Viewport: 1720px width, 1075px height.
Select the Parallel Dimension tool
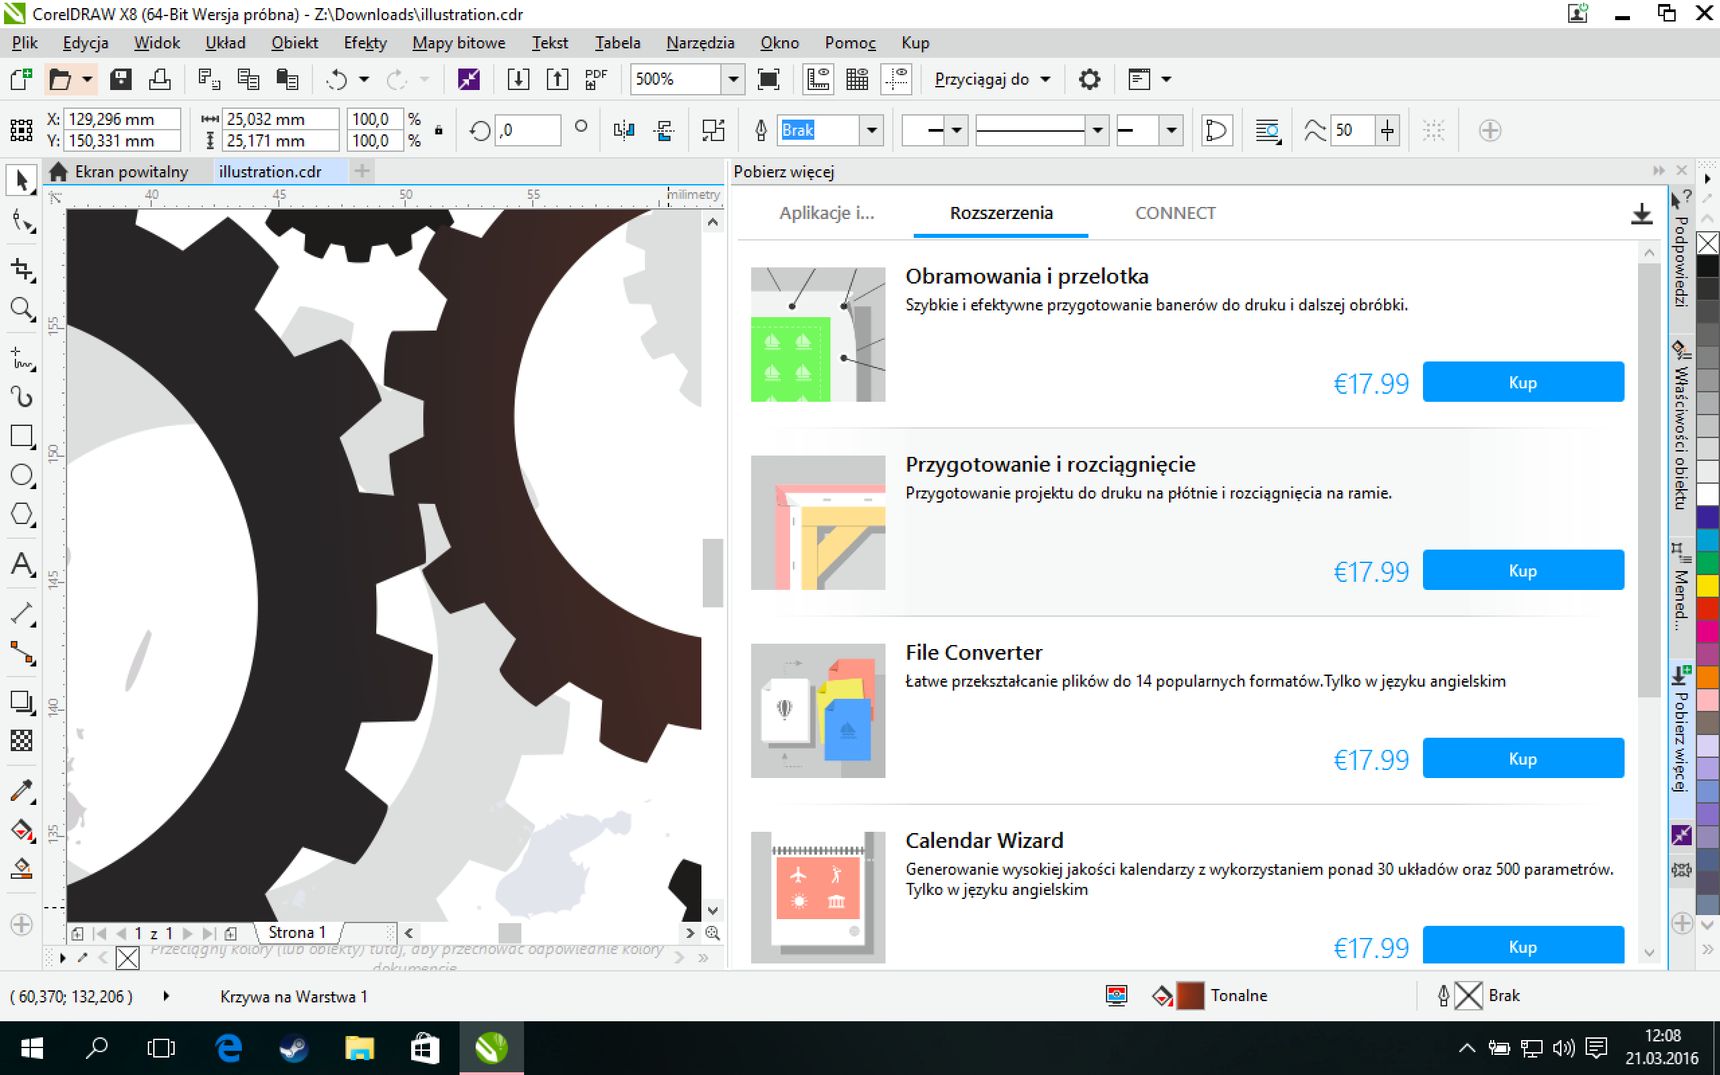tap(22, 613)
